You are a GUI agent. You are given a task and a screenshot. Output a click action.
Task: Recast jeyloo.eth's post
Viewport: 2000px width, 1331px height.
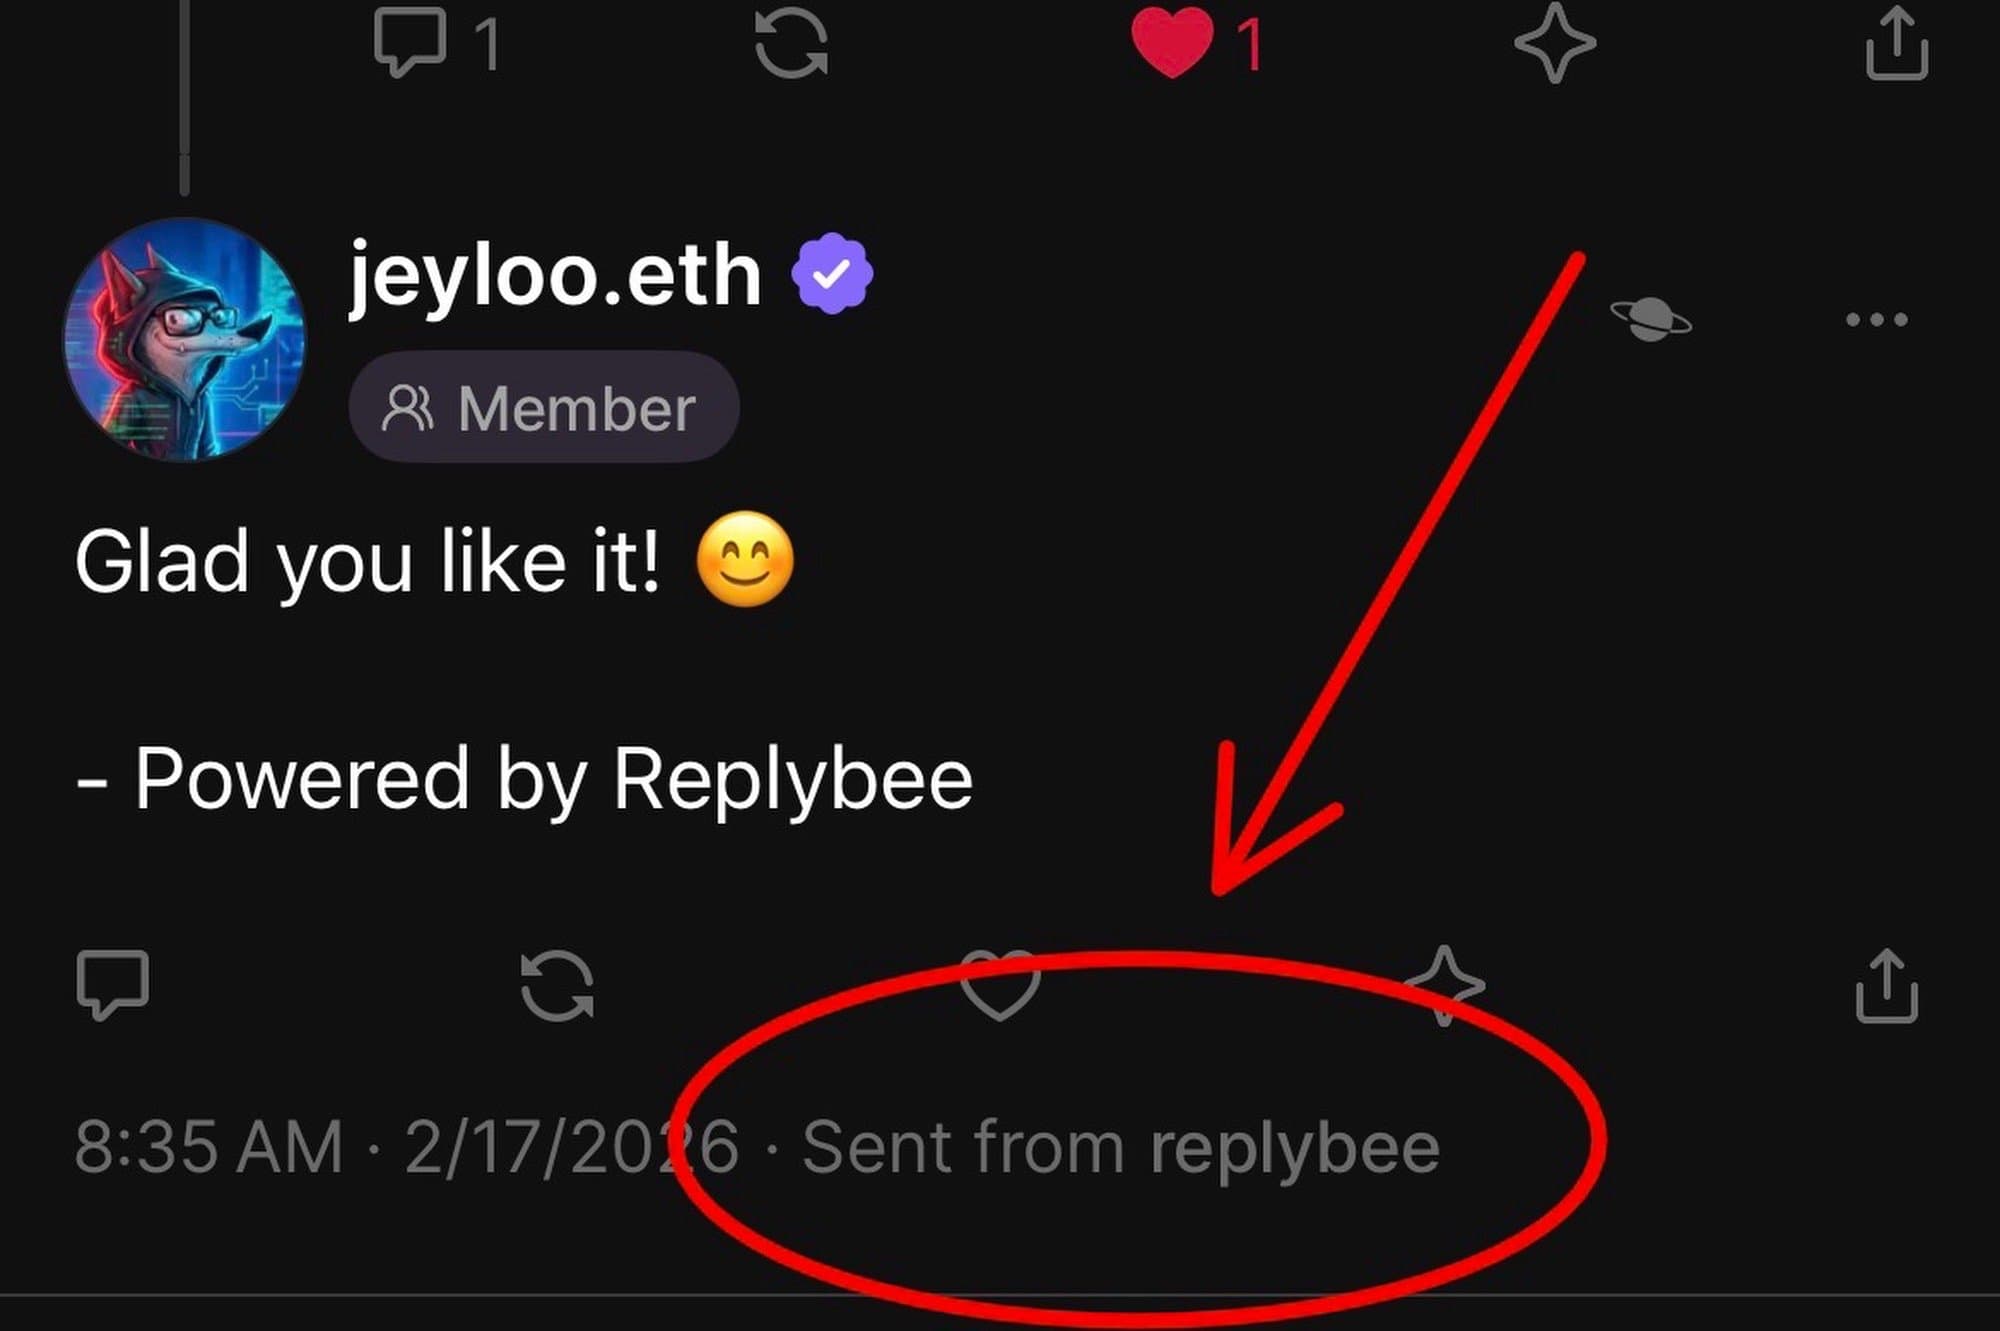[x=557, y=986]
